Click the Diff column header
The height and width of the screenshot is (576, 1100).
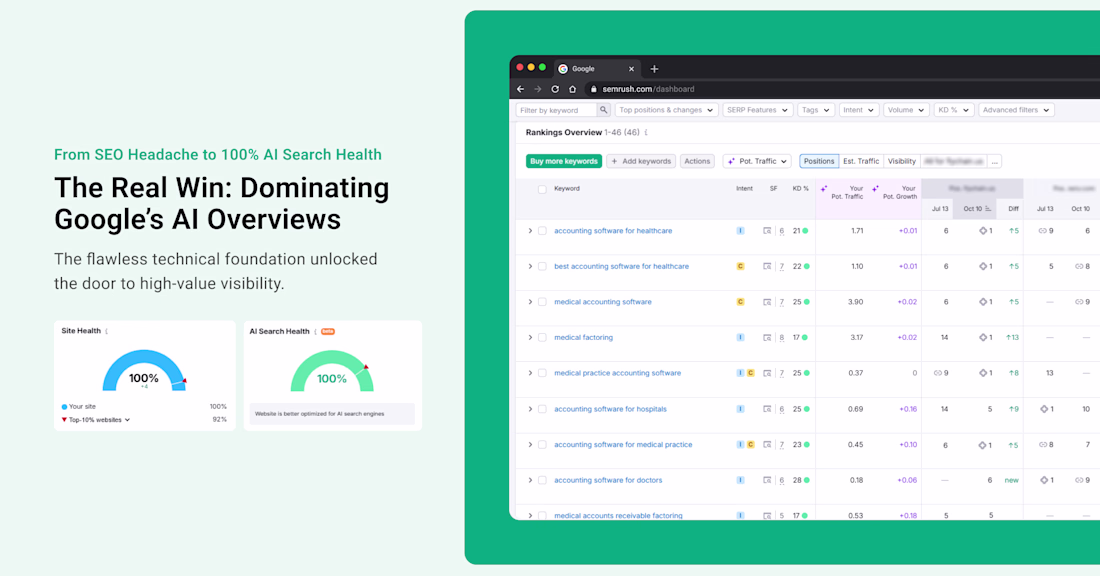click(1013, 208)
